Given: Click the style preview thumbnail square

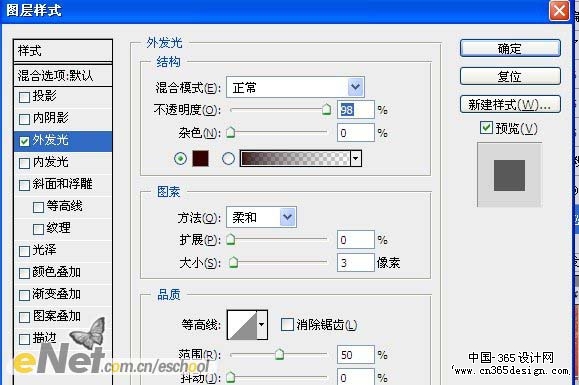Looking at the screenshot, I should (x=509, y=175).
